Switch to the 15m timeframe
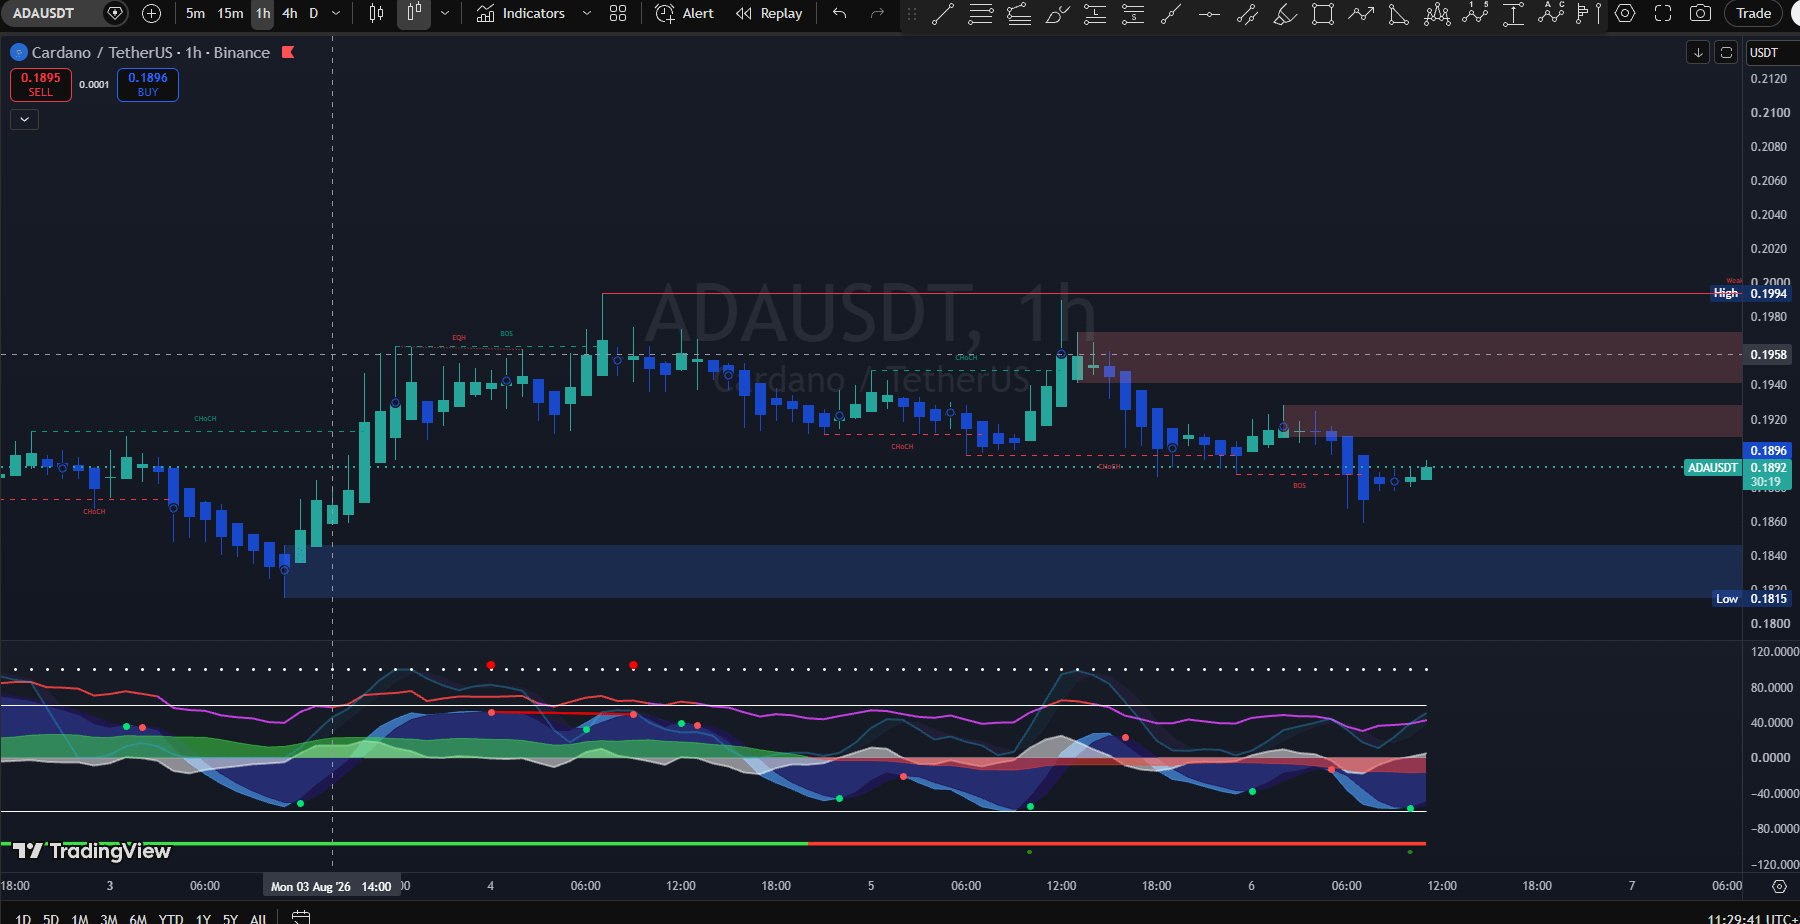Image resolution: width=1800 pixels, height=924 pixels. coord(230,13)
